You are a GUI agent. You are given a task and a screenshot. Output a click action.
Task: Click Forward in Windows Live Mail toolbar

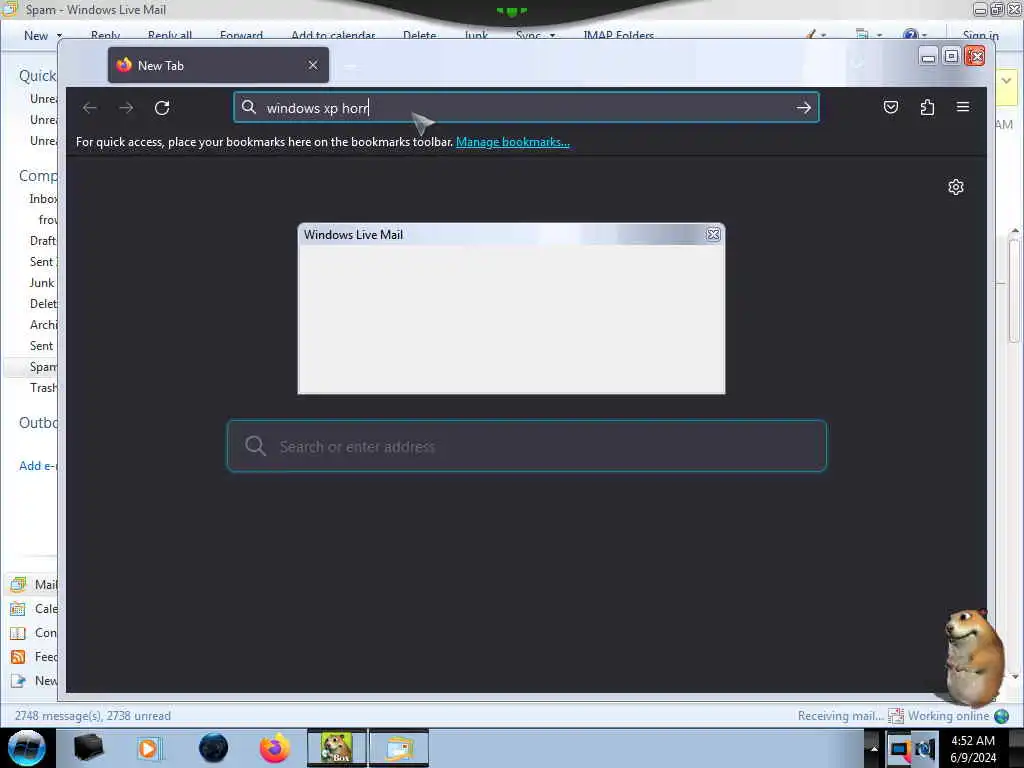[241, 35]
